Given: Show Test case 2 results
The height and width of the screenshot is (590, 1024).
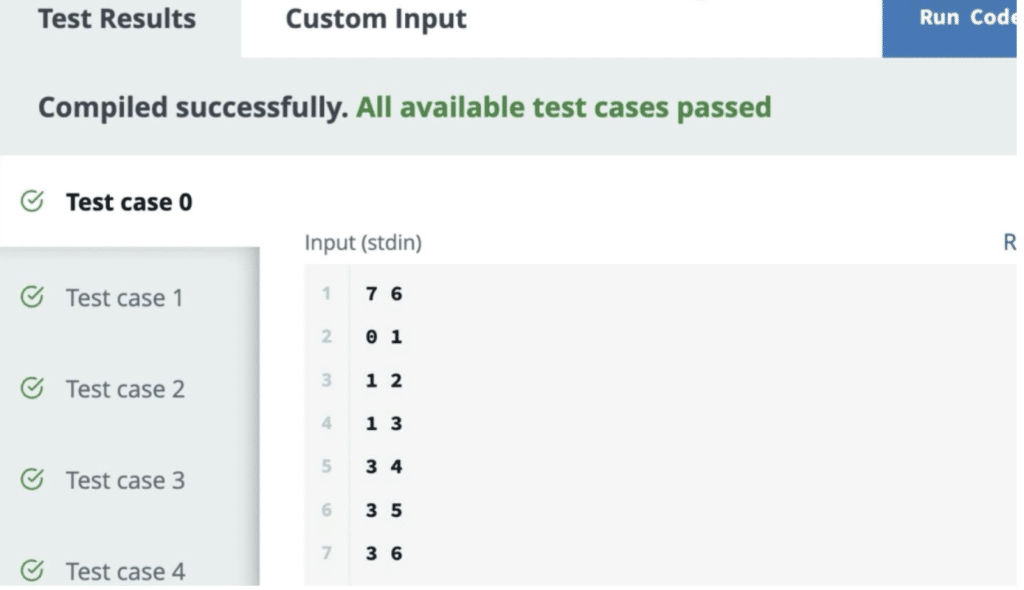Looking at the screenshot, I should pos(125,388).
